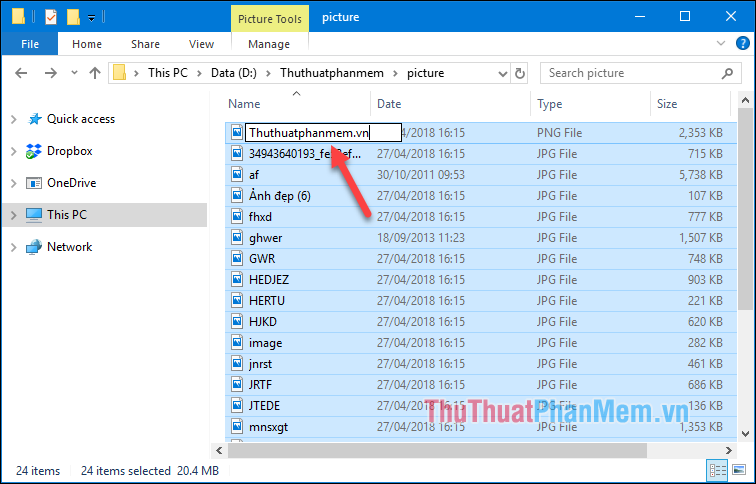
Task: Click the search magnifier icon
Action: (727, 73)
